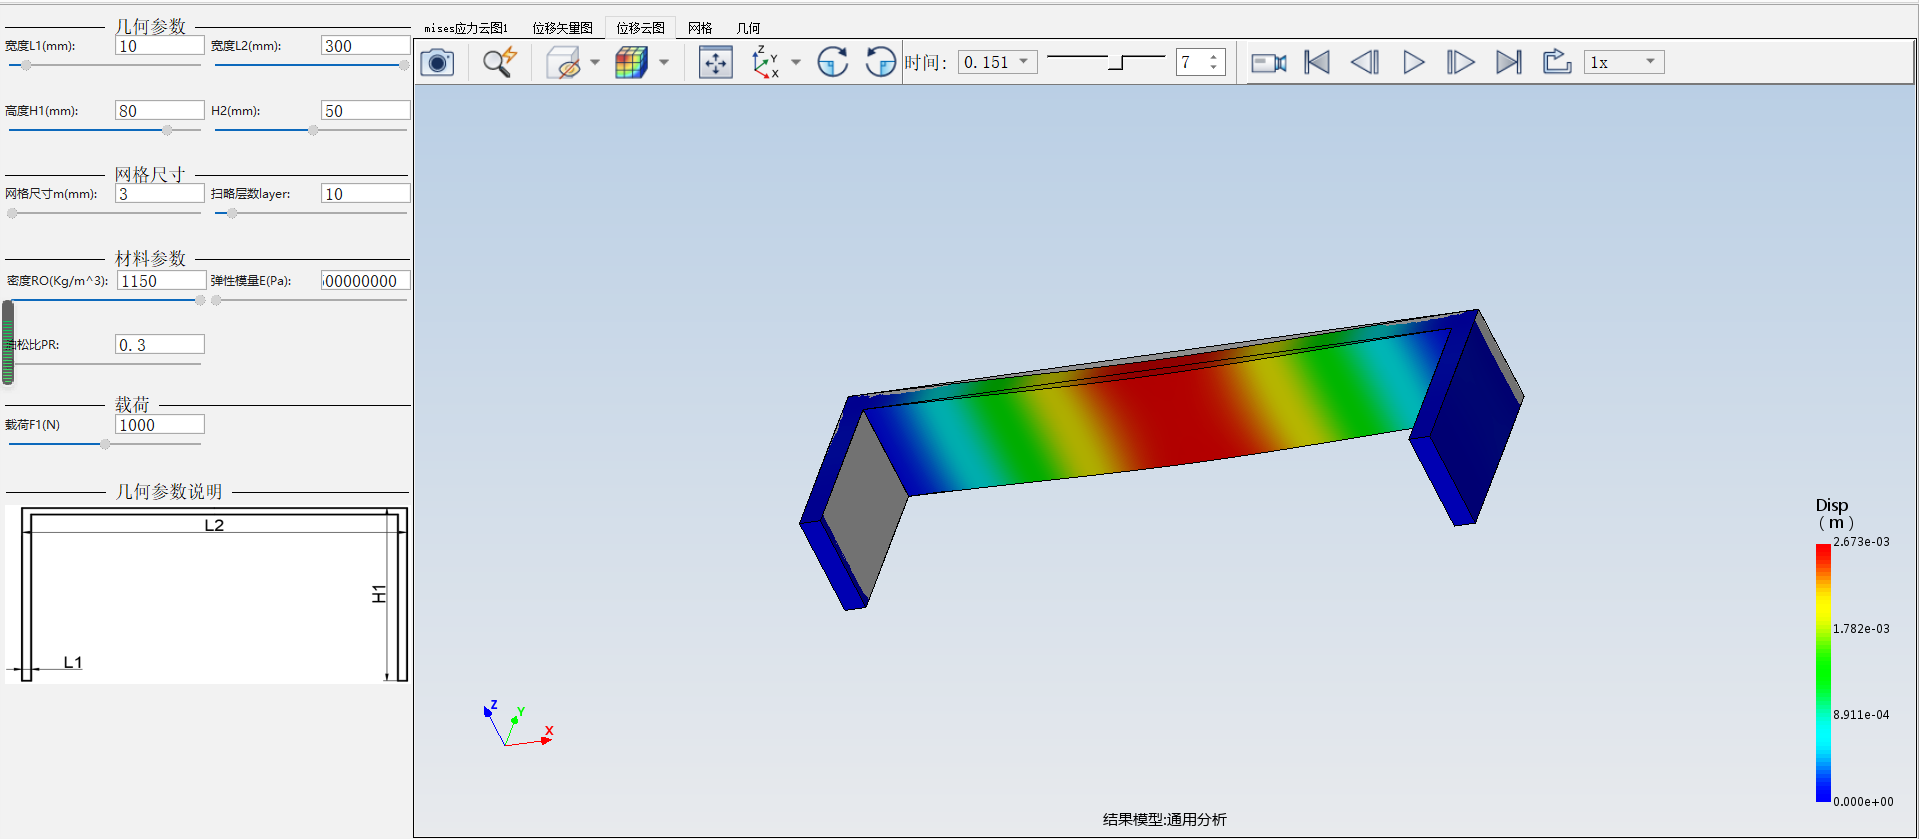The image size is (1919, 839).
Task: Click the frame number field showing 7
Action: click(1192, 62)
